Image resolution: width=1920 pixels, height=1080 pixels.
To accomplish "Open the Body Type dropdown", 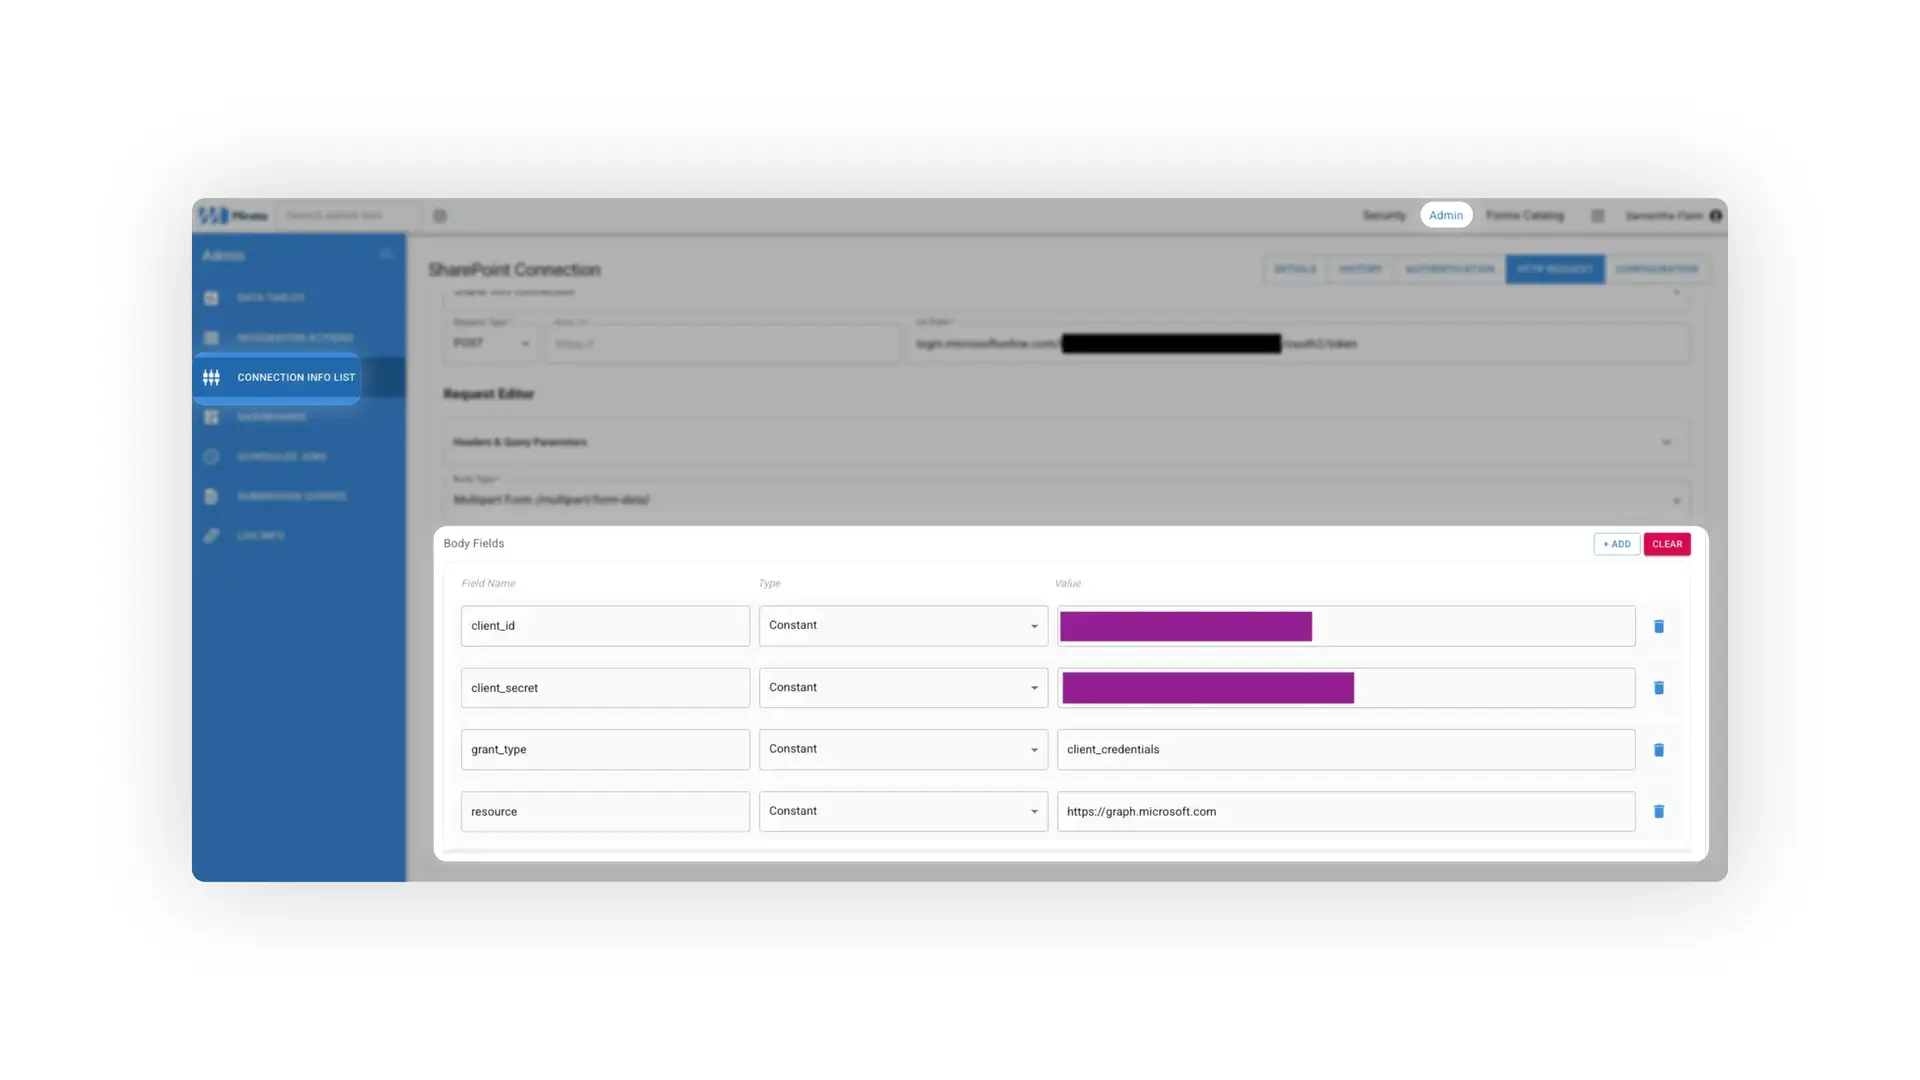I will 1678,499.
